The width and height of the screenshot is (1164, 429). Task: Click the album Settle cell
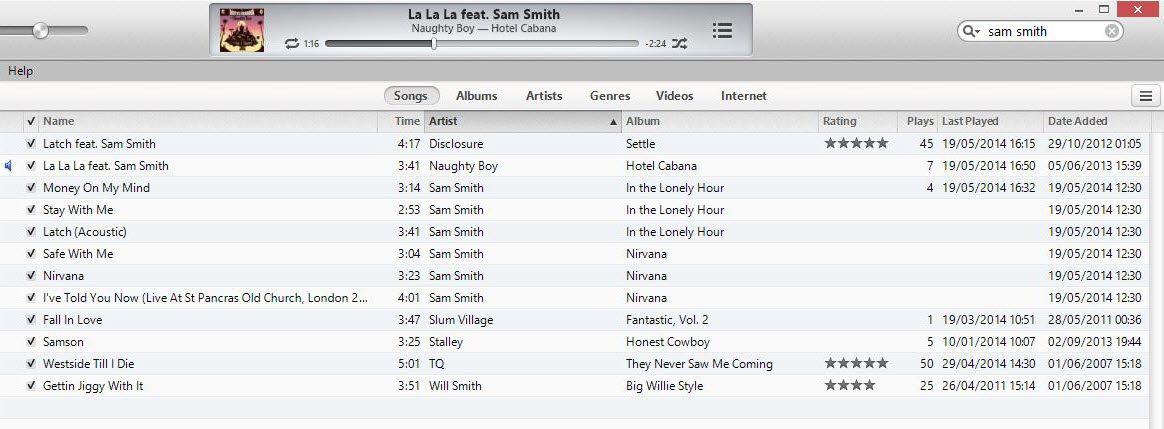pyautogui.click(x=641, y=144)
